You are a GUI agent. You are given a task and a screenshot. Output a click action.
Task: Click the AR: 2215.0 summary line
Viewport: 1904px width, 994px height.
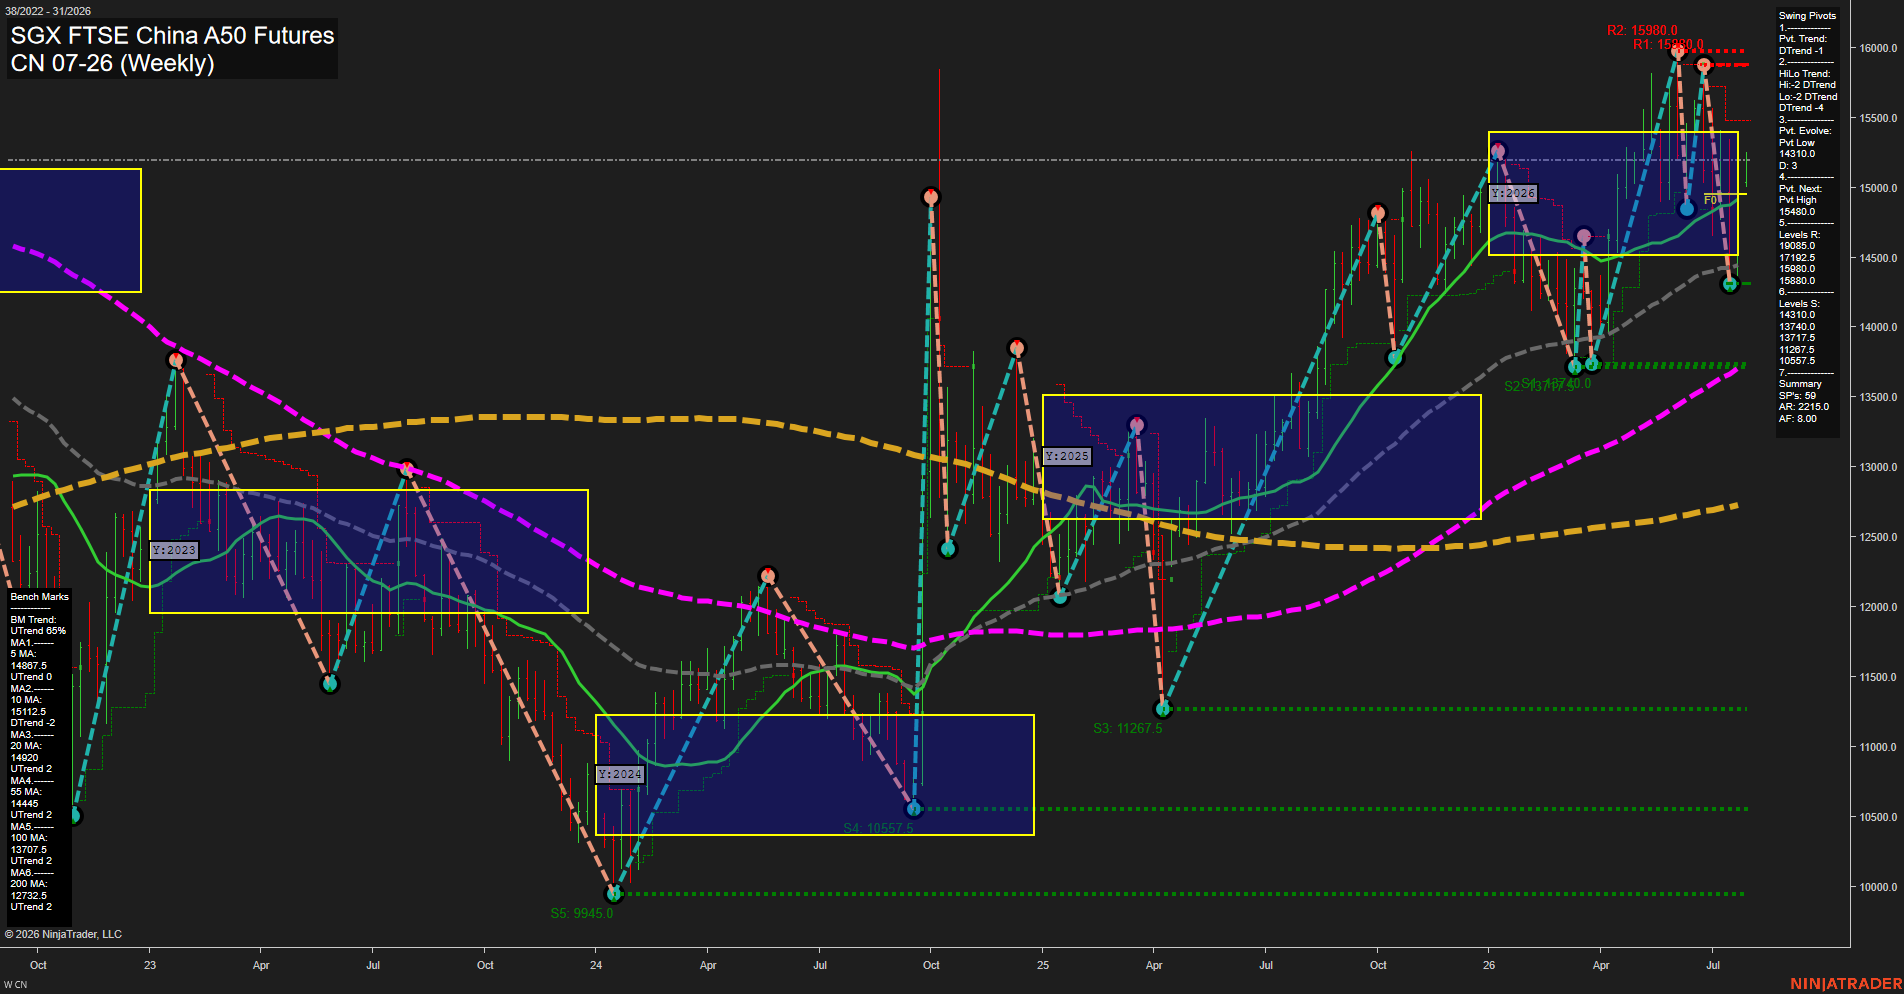click(1803, 407)
